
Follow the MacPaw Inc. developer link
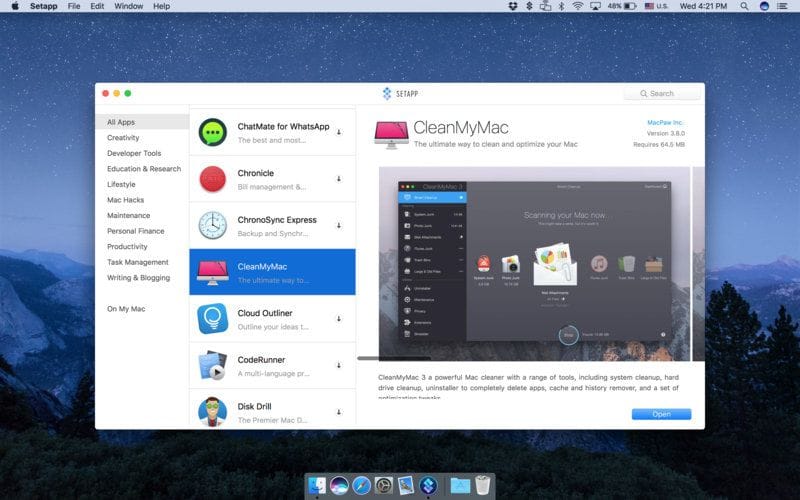coord(666,122)
